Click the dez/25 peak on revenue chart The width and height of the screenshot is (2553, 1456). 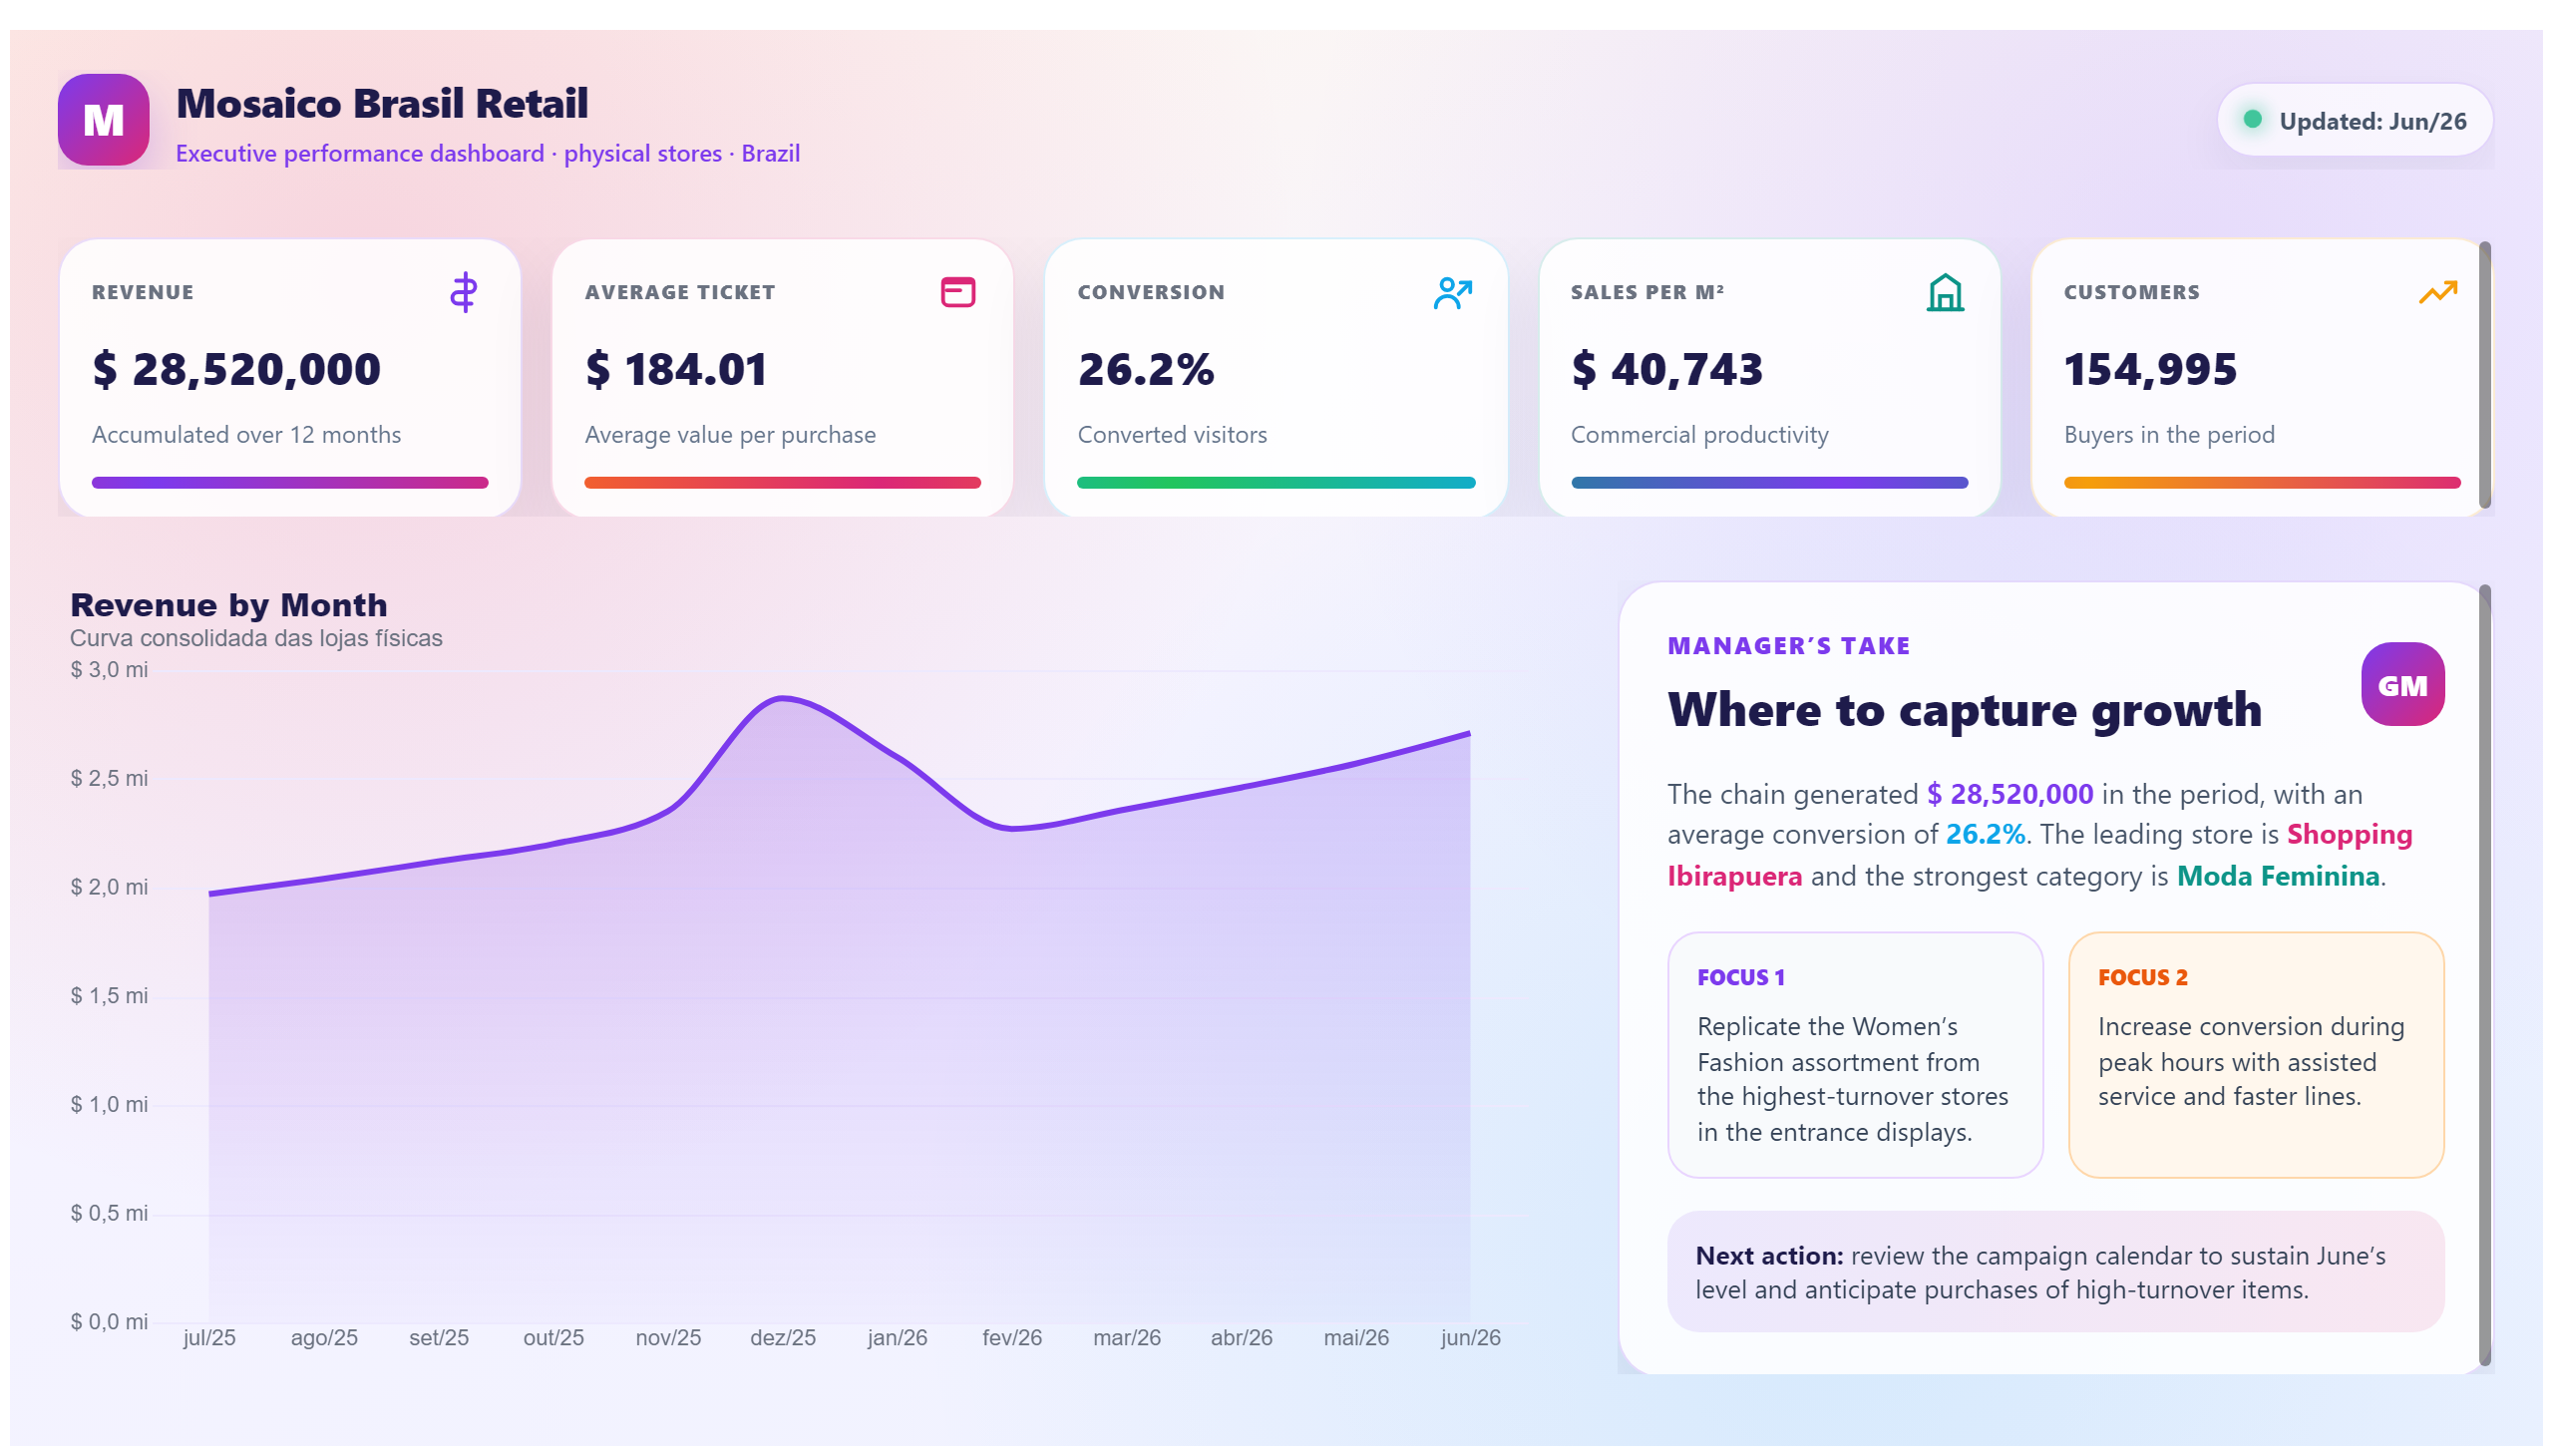point(783,698)
